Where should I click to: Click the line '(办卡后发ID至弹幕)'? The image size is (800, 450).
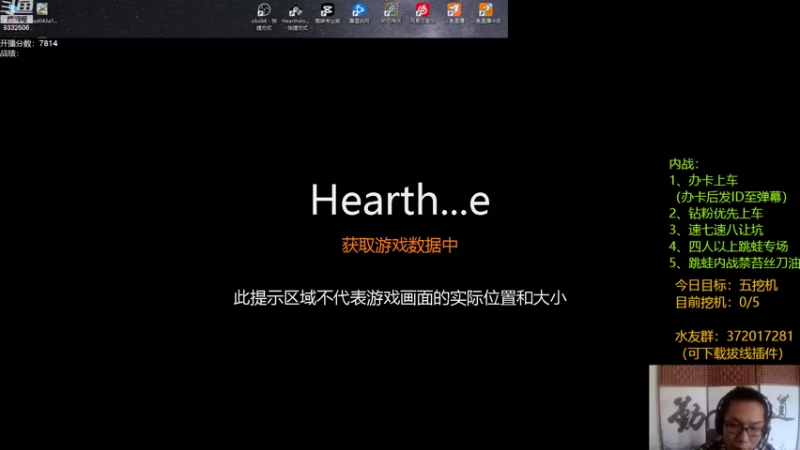[x=732, y=197]
